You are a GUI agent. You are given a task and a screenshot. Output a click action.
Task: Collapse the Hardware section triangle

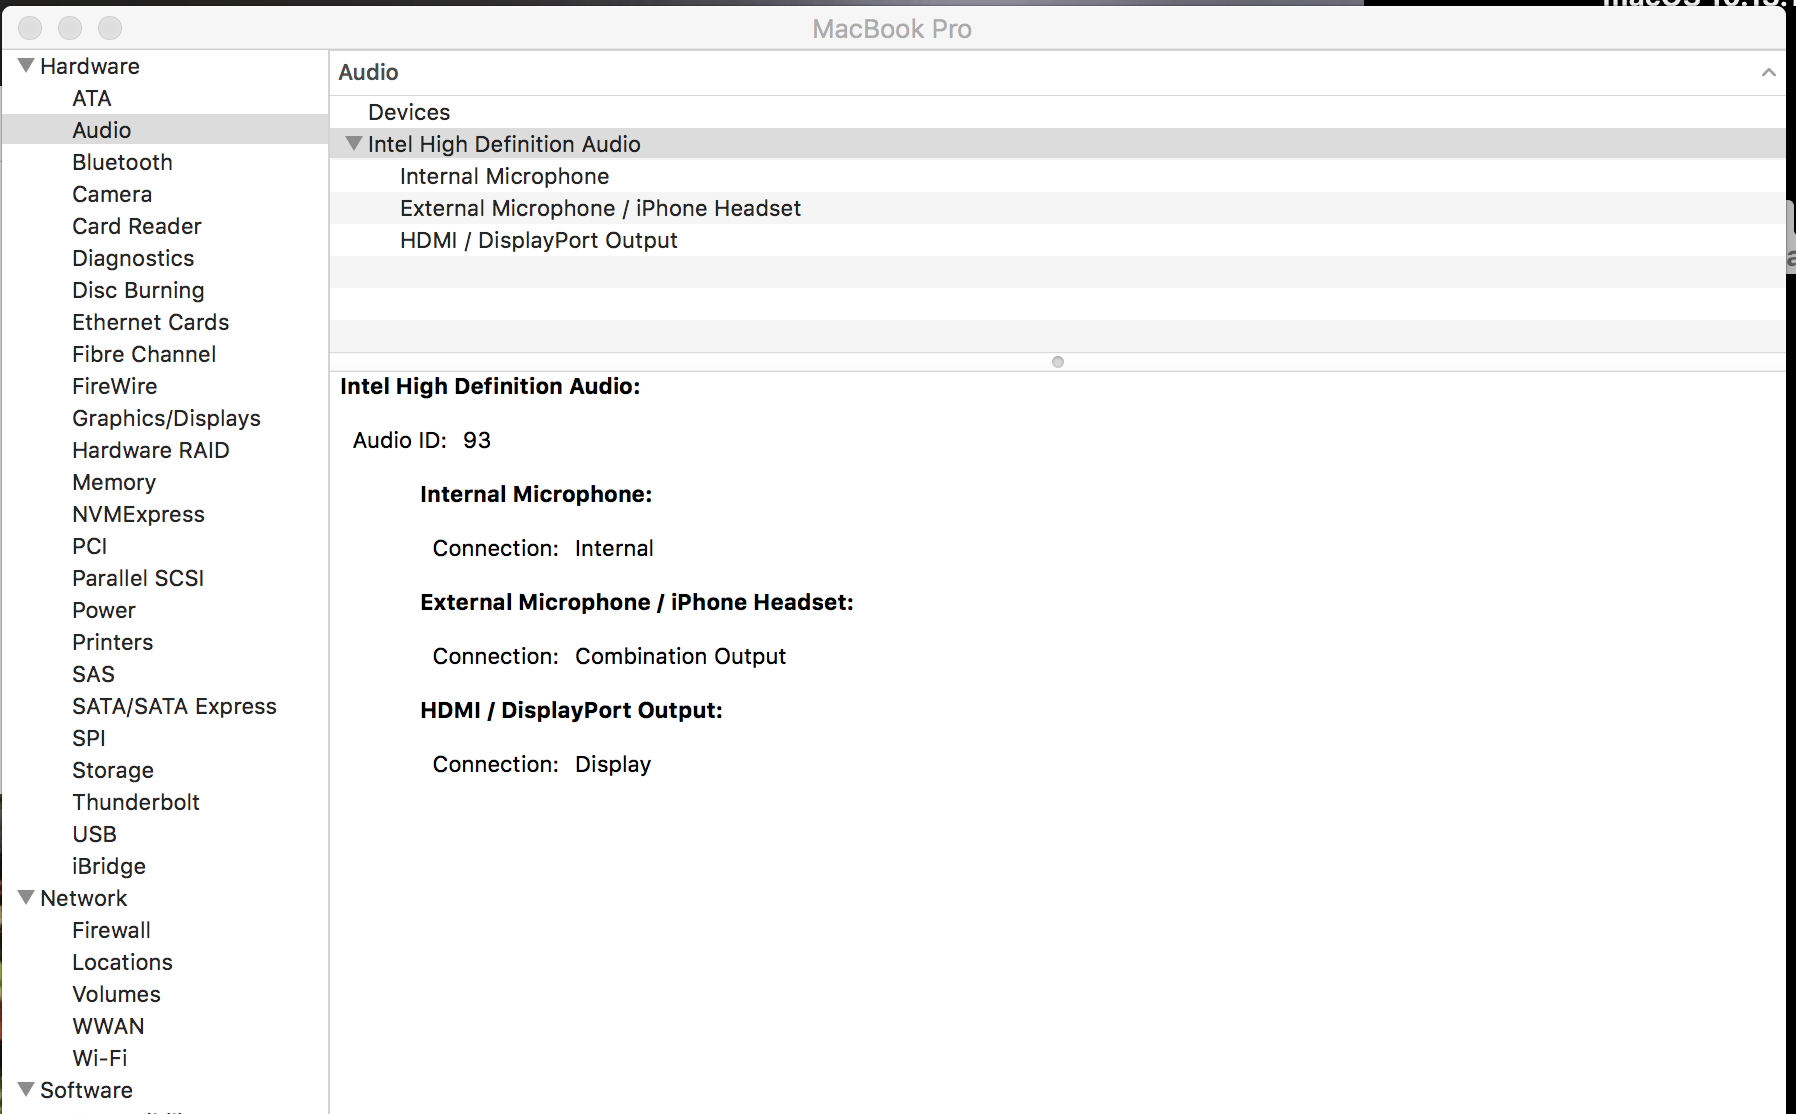[x=26, y=66]
